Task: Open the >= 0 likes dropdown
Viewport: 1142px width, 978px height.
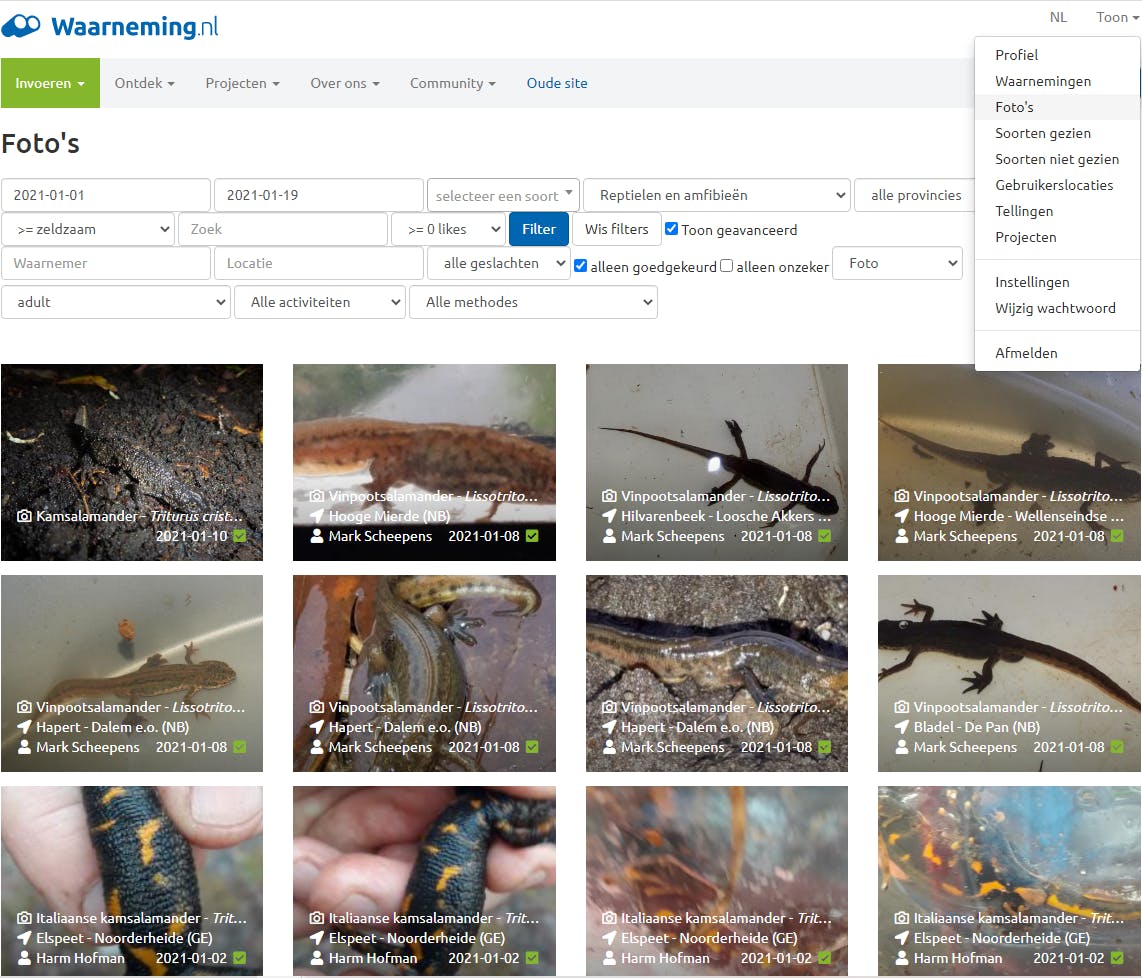Action: pyautogui.click(x=449, y=229)
